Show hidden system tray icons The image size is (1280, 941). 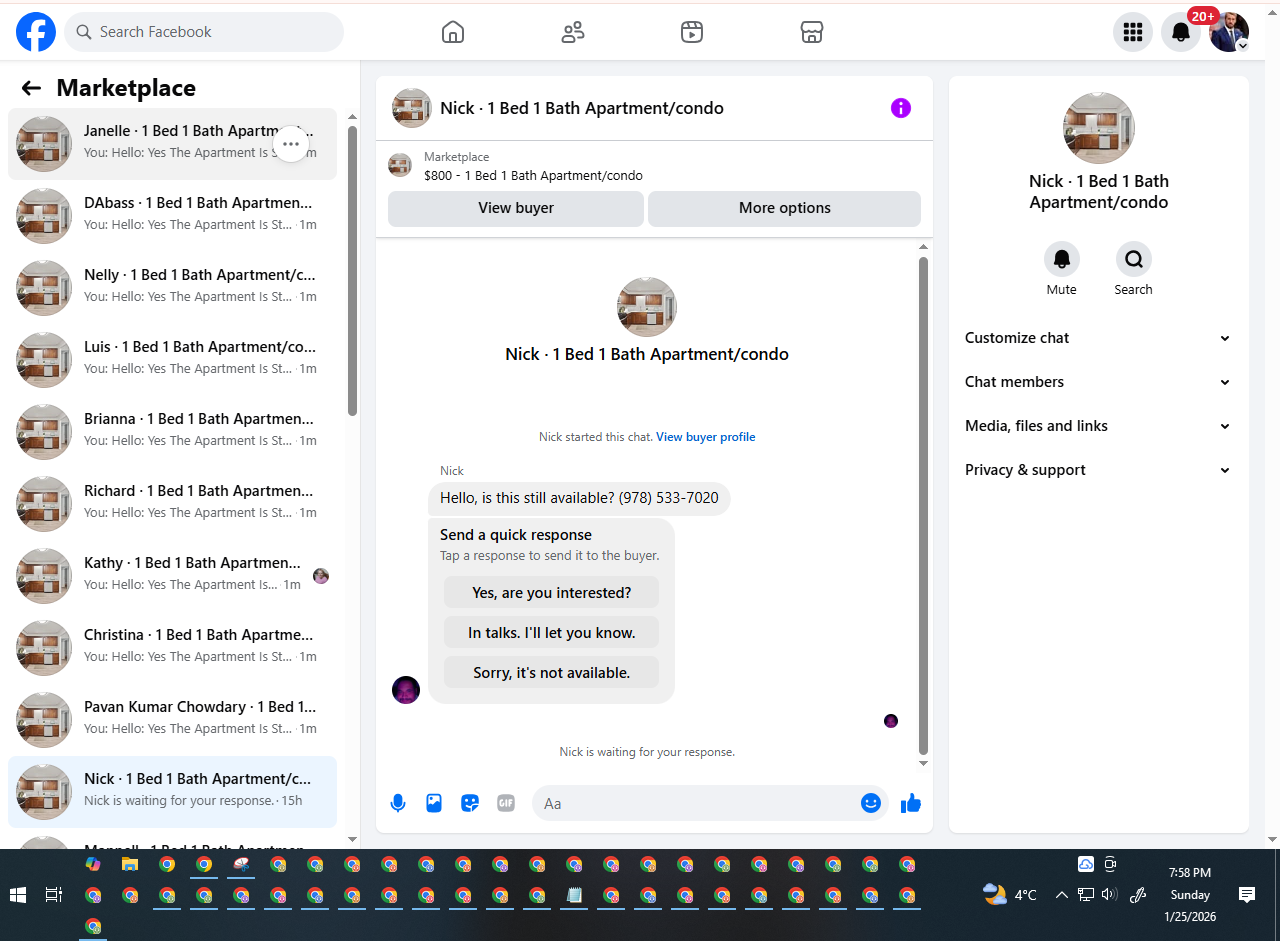tap(1062, 895)
